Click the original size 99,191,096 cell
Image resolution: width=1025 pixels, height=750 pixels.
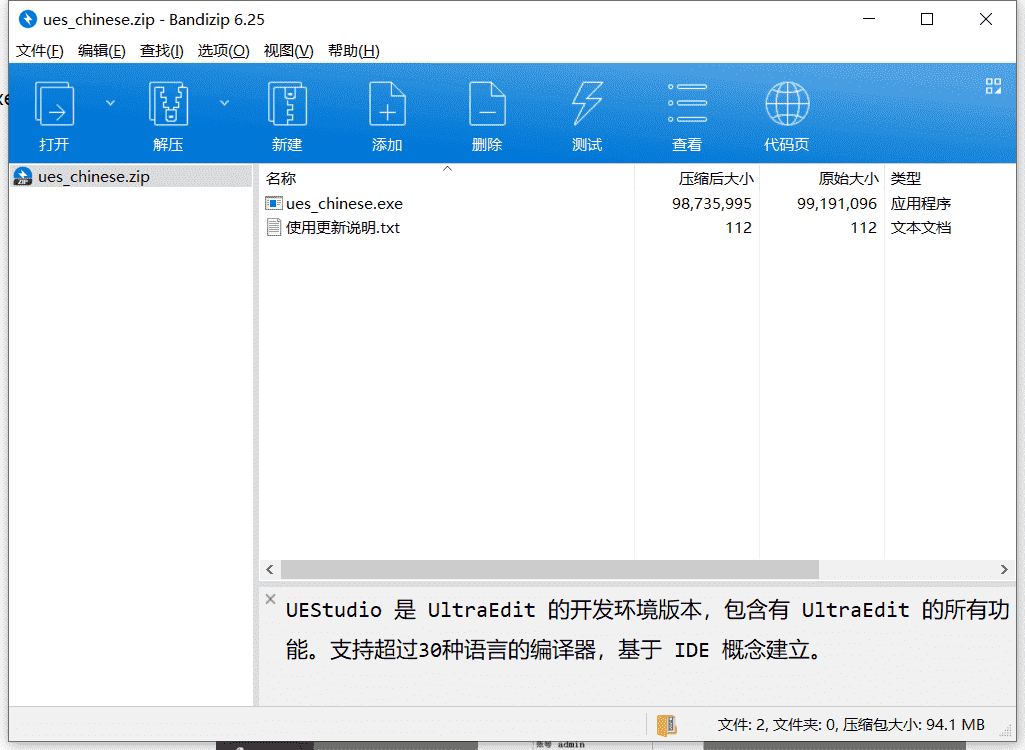coord(837,204)
